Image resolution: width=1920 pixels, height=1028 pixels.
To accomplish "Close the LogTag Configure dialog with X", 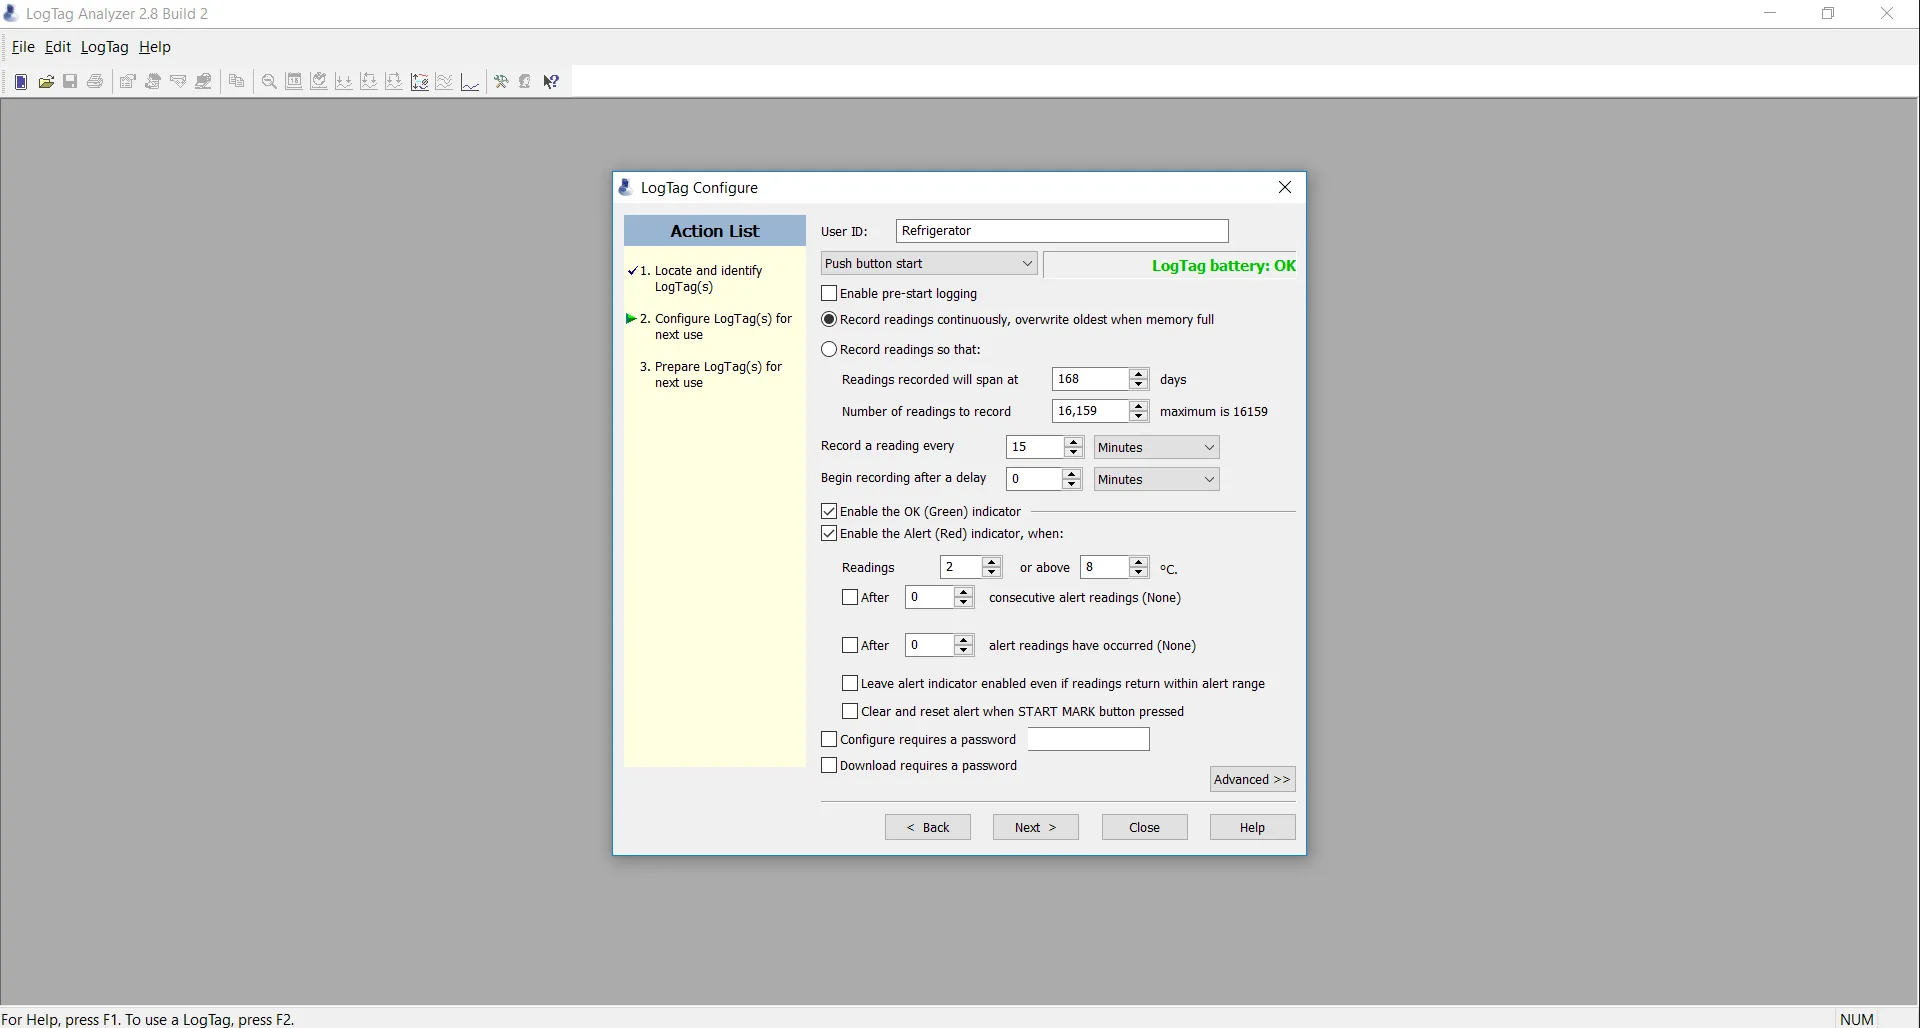I will tap(1285, 187).
